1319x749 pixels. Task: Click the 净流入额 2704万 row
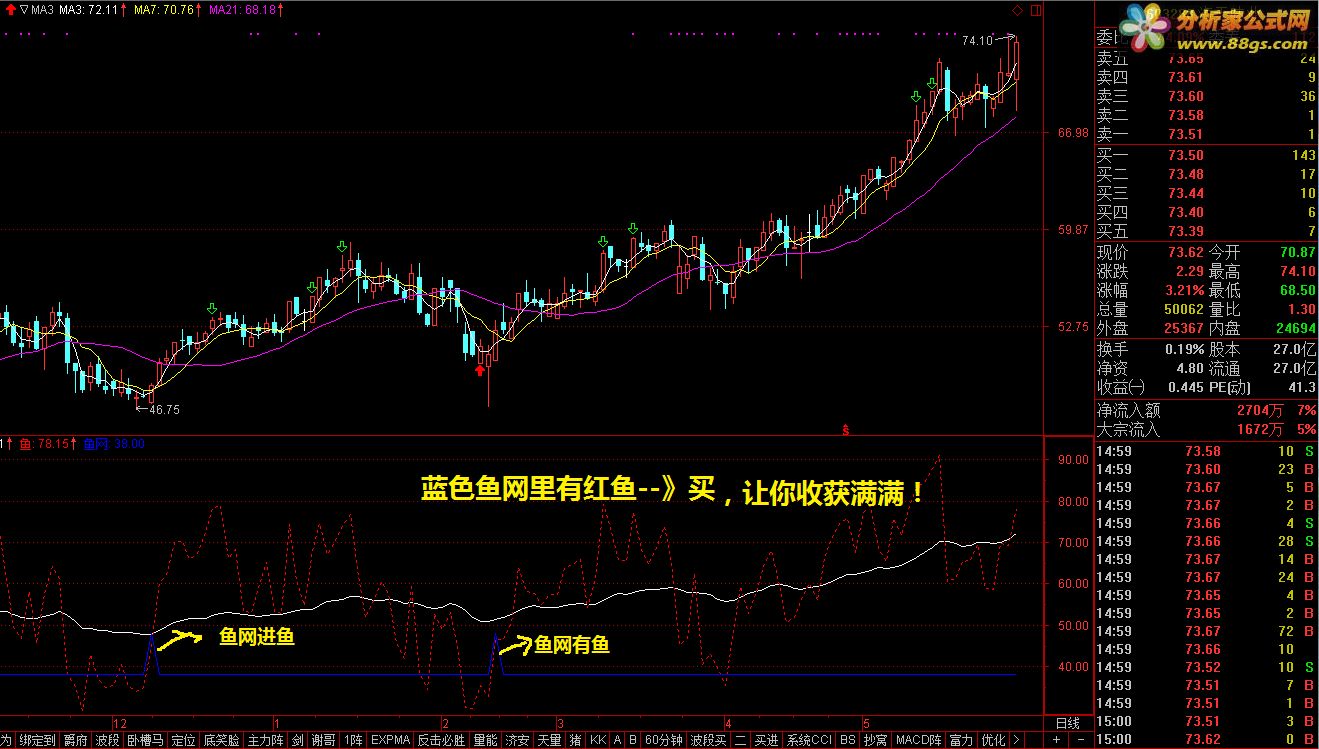click(x=1207, y=410)
